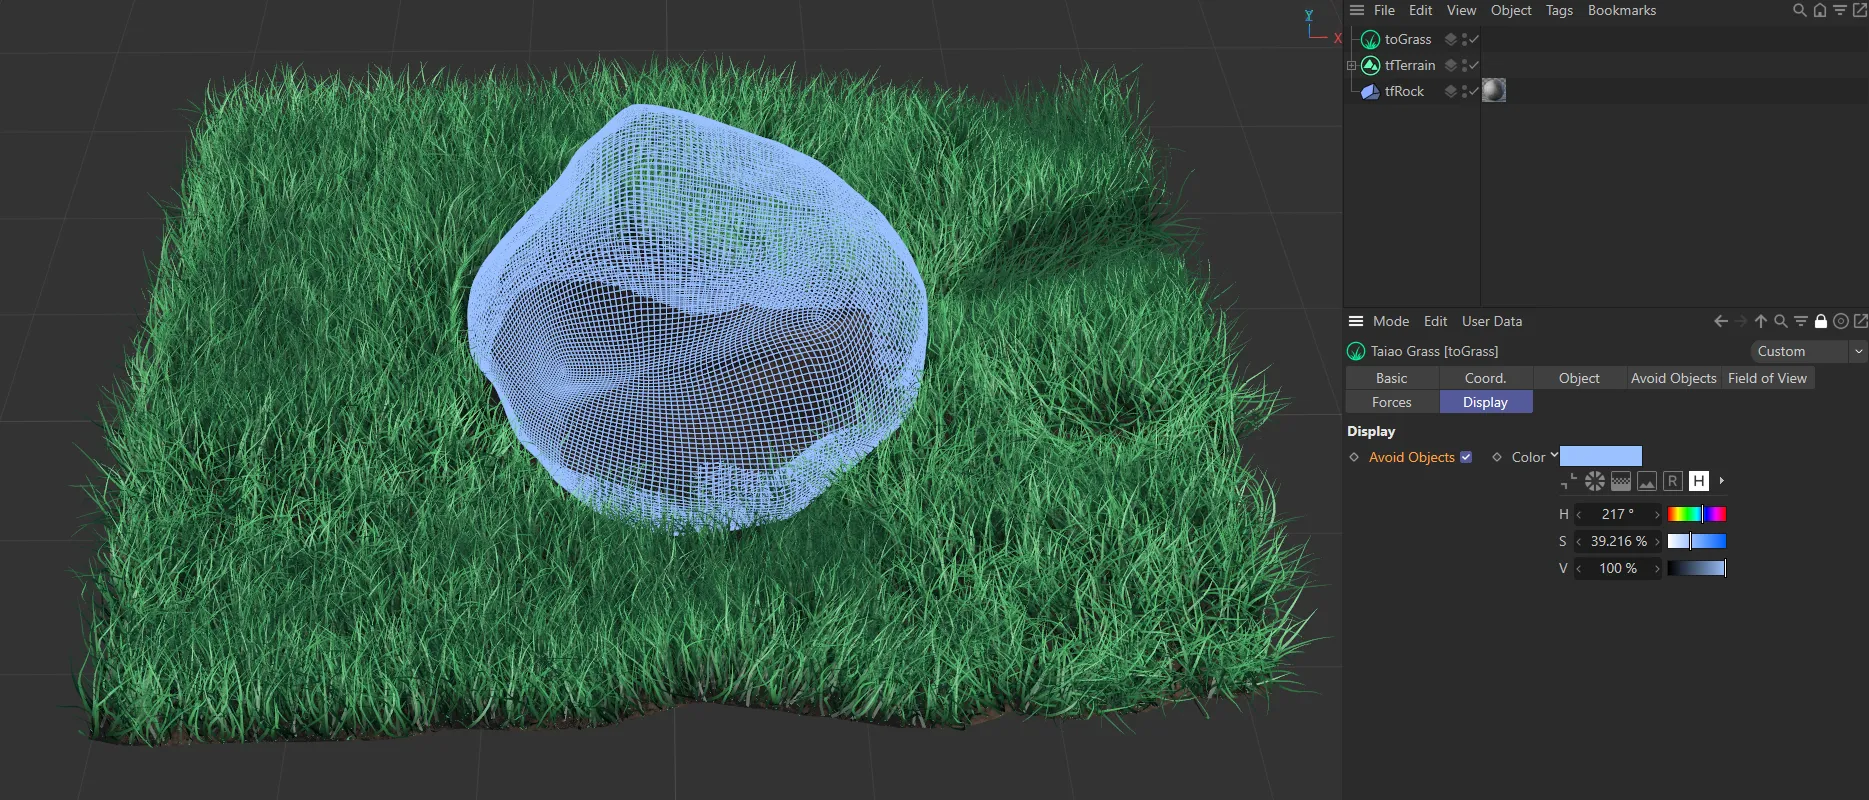Click the Attribute Manager up arrow
Screen dimensions: 1869x800
1761,321
